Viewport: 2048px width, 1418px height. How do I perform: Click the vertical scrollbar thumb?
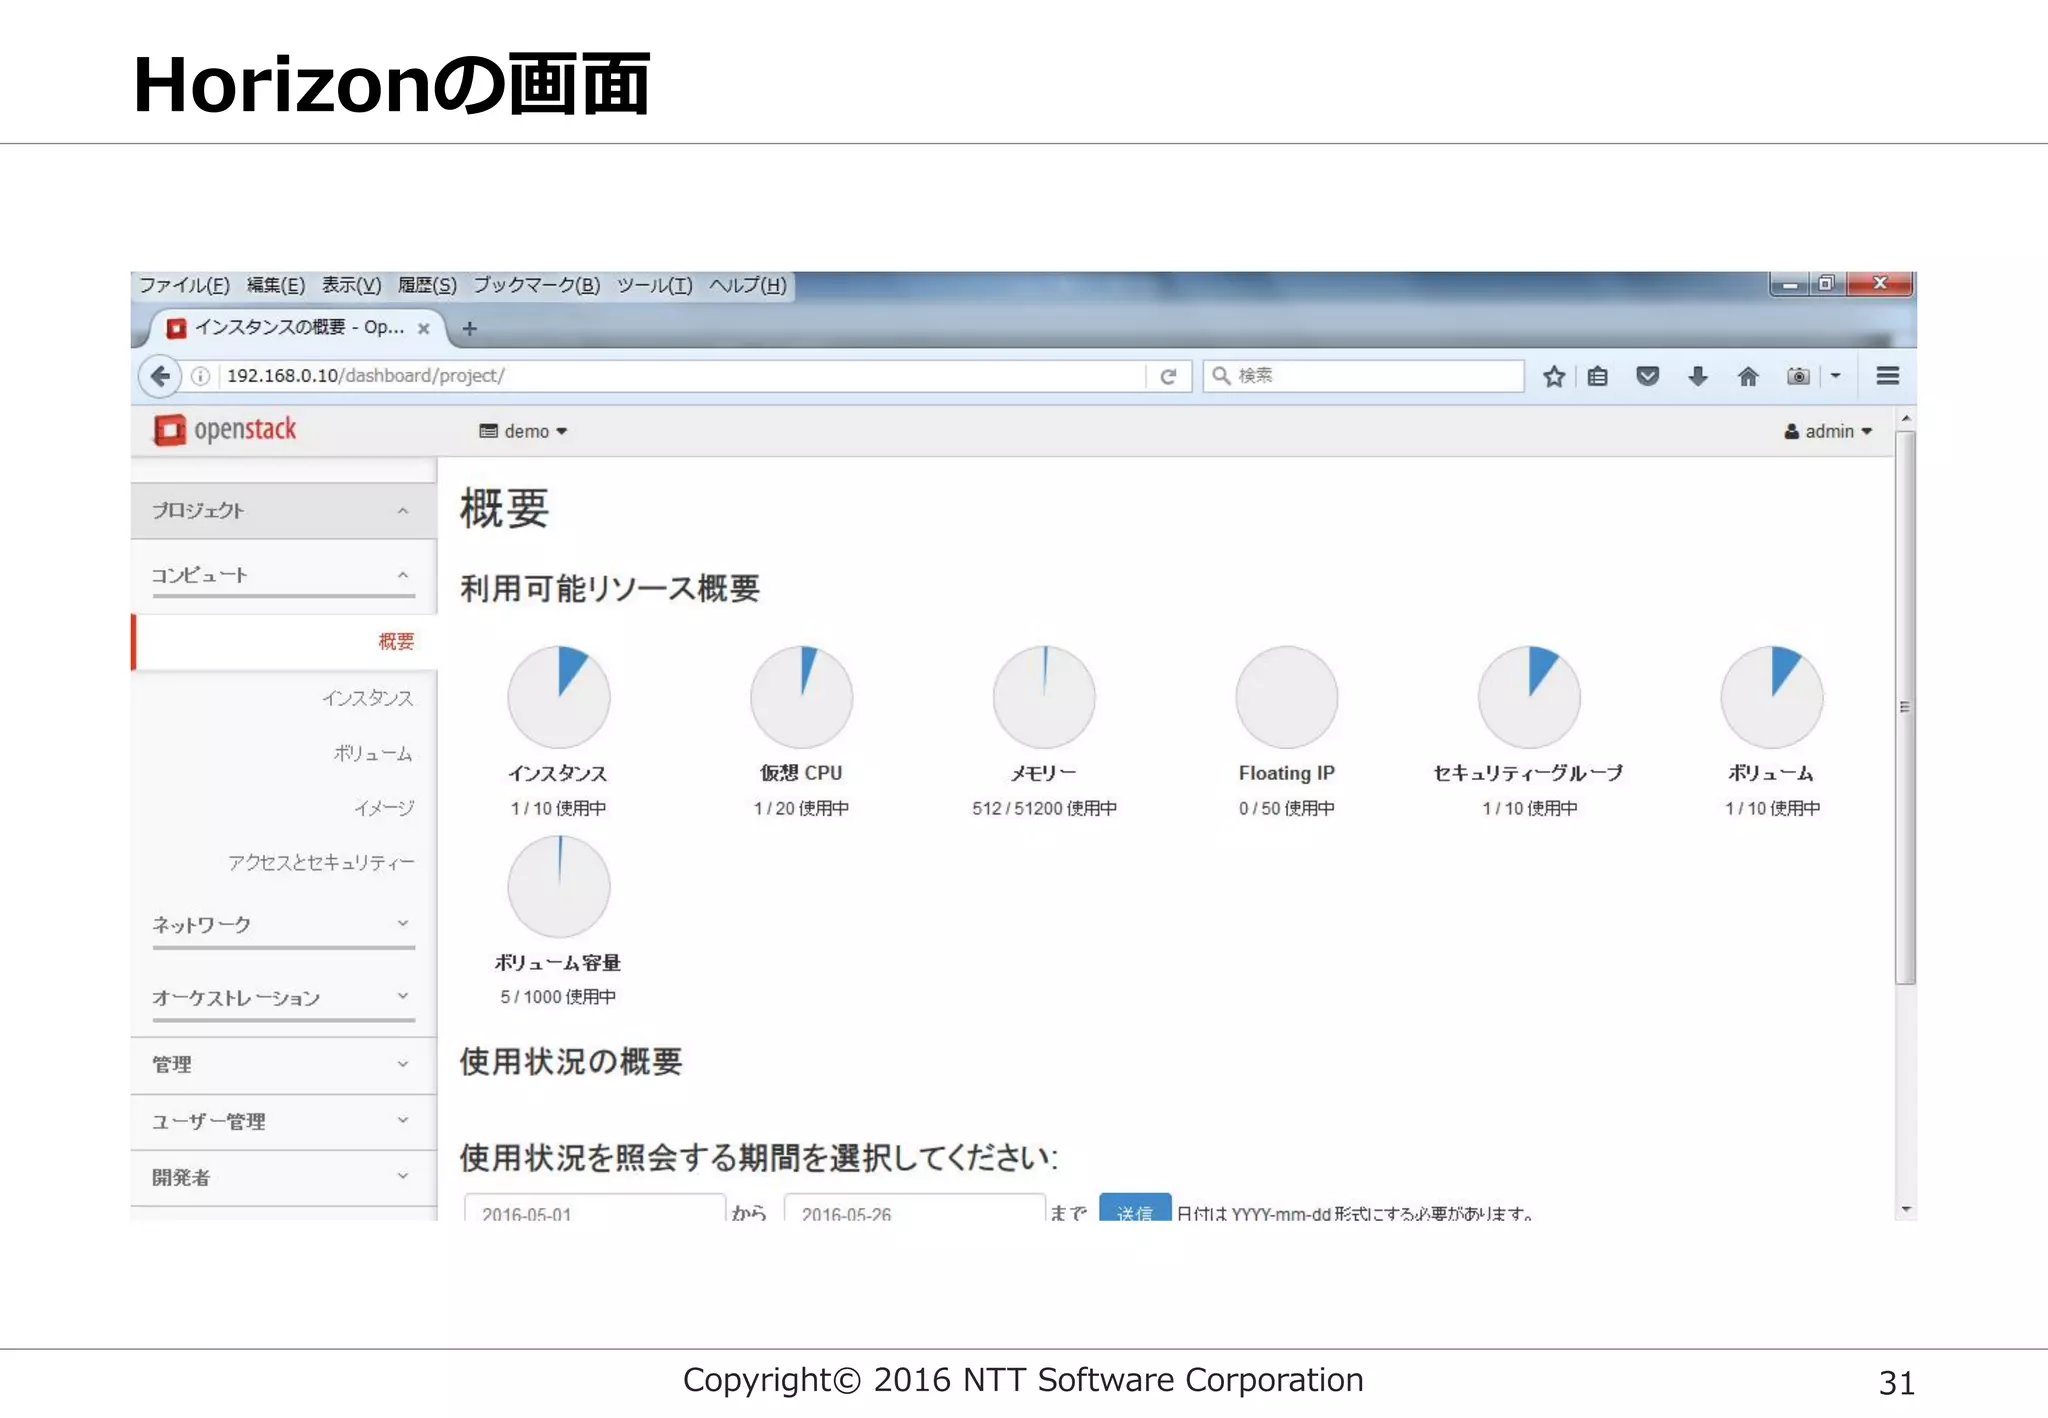(x=1905, y=707)
